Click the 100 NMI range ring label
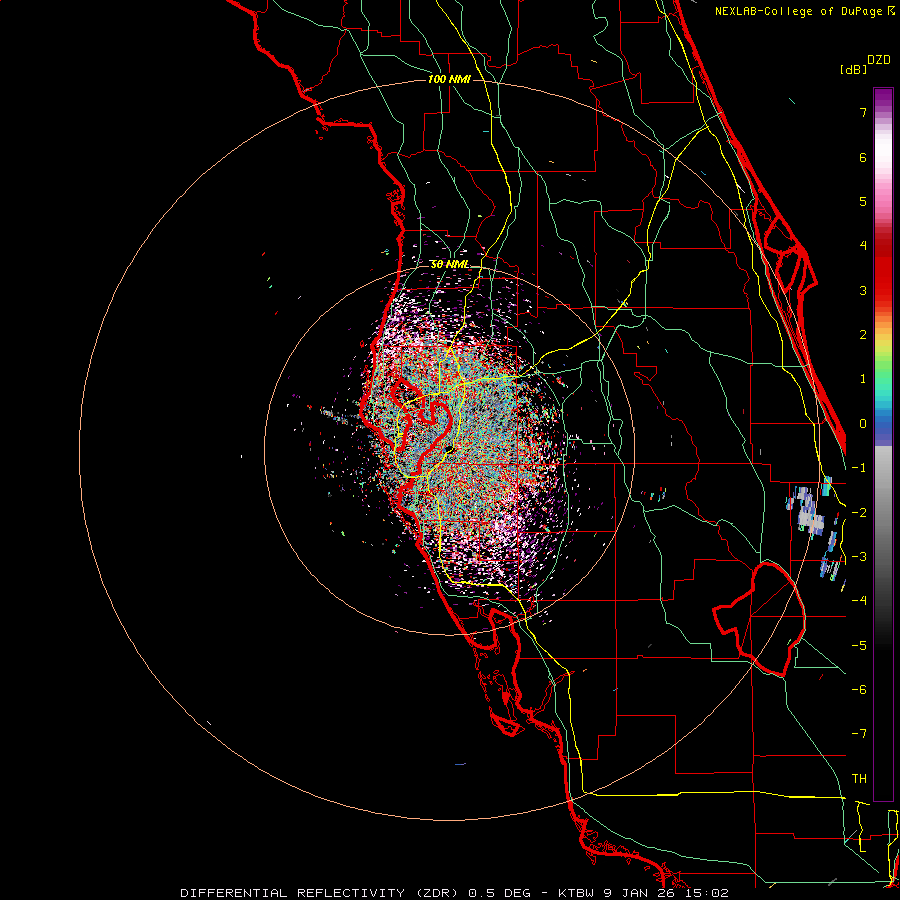The width and height of the screenshot is (900, 900). (x=449, y=79)
